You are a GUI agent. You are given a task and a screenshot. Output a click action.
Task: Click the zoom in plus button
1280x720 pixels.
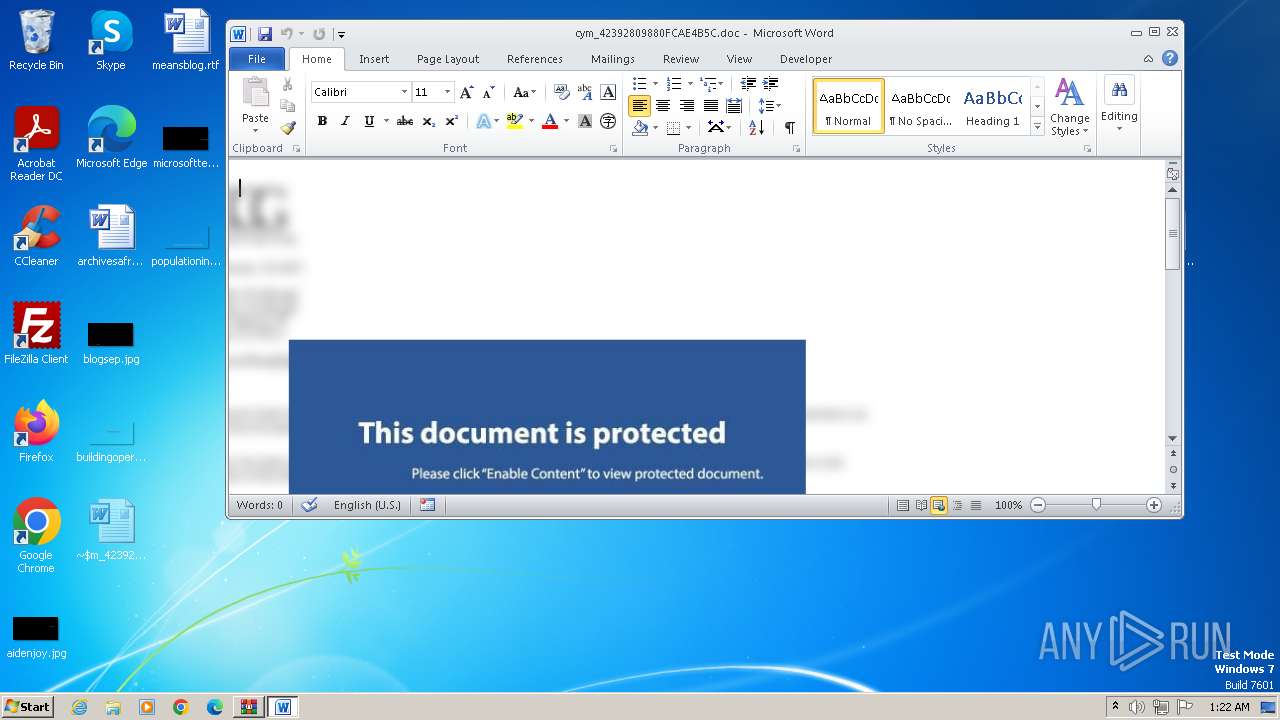(1154, 505)
